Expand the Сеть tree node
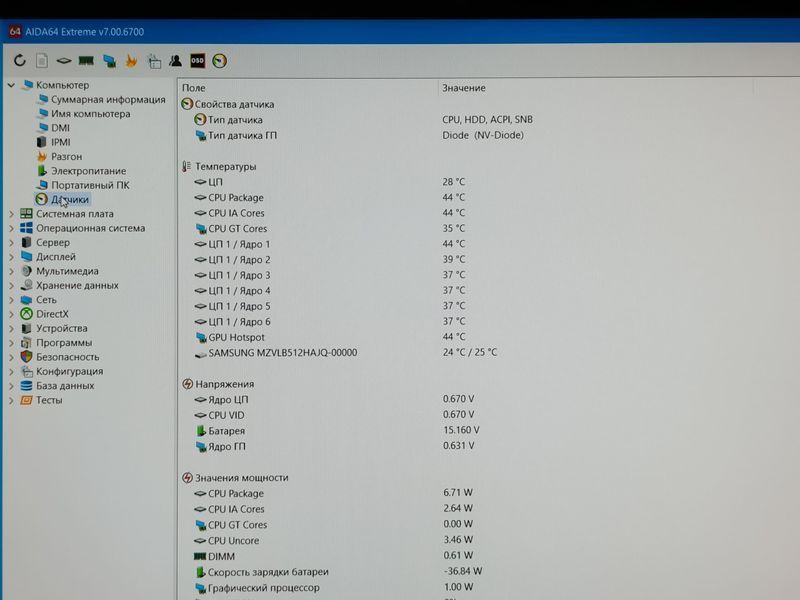Viewport: 800px width, 600px height. [x=11, y=299]
